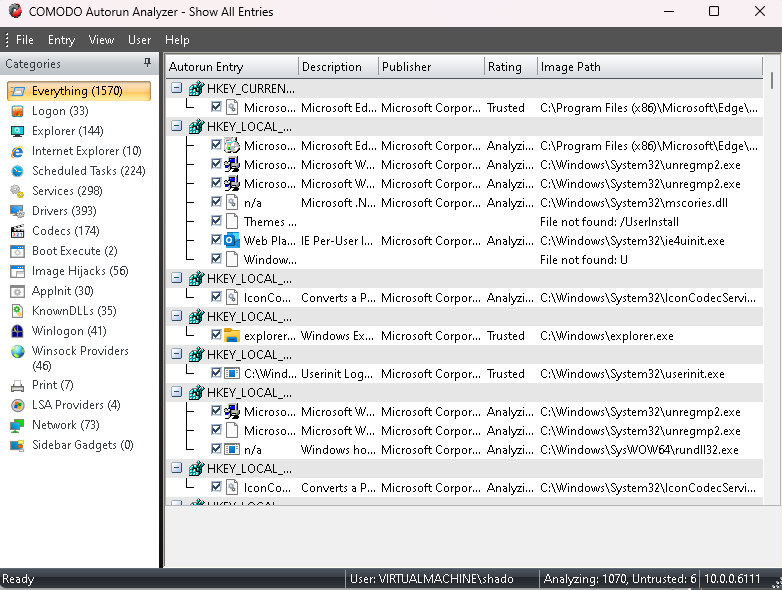
Task: Select the Scheduled Tasks clock icon
Action: point(17,171)
